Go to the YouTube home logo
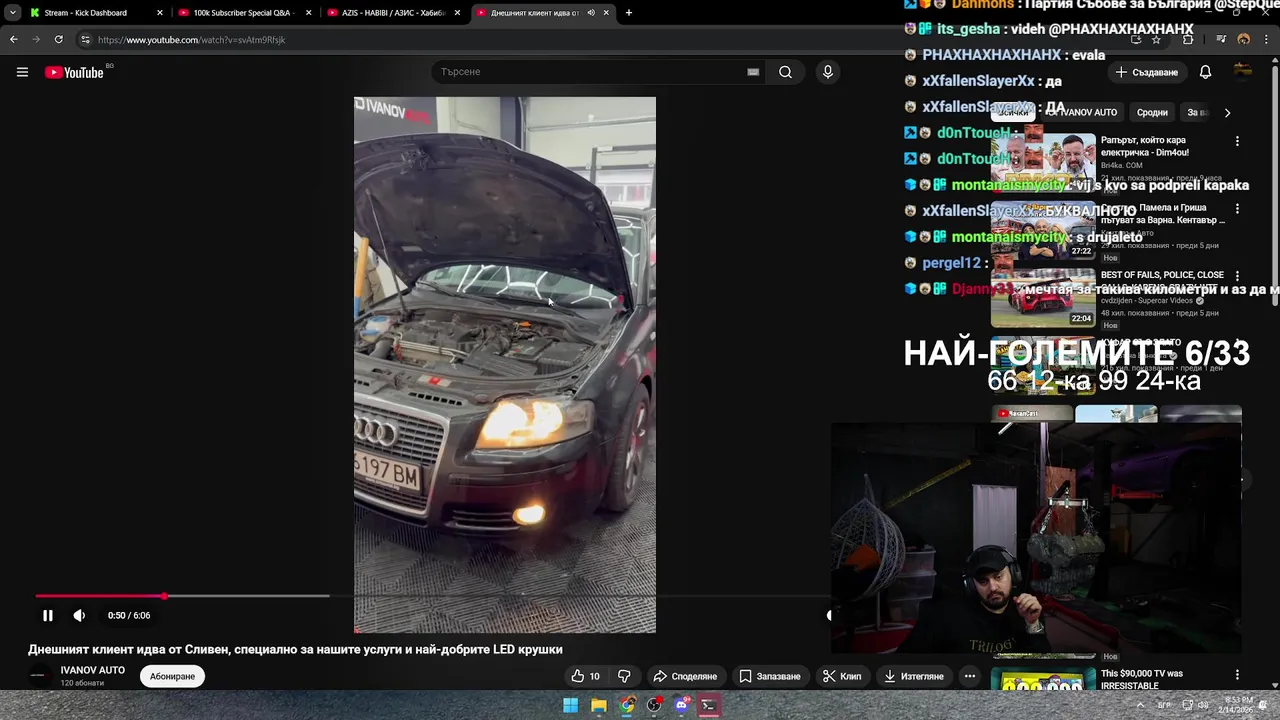This screenshot has height=720, width=1280. click(74, 72)
